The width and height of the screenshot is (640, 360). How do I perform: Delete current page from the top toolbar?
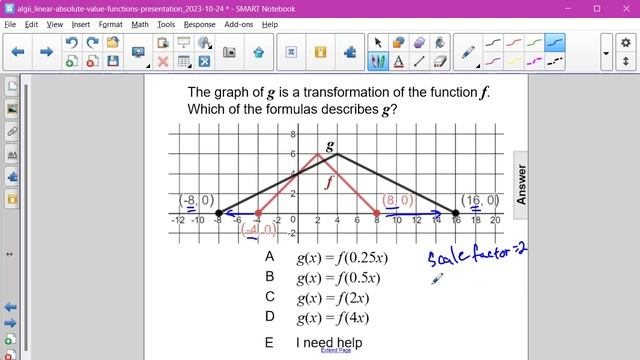click(93, 62)
